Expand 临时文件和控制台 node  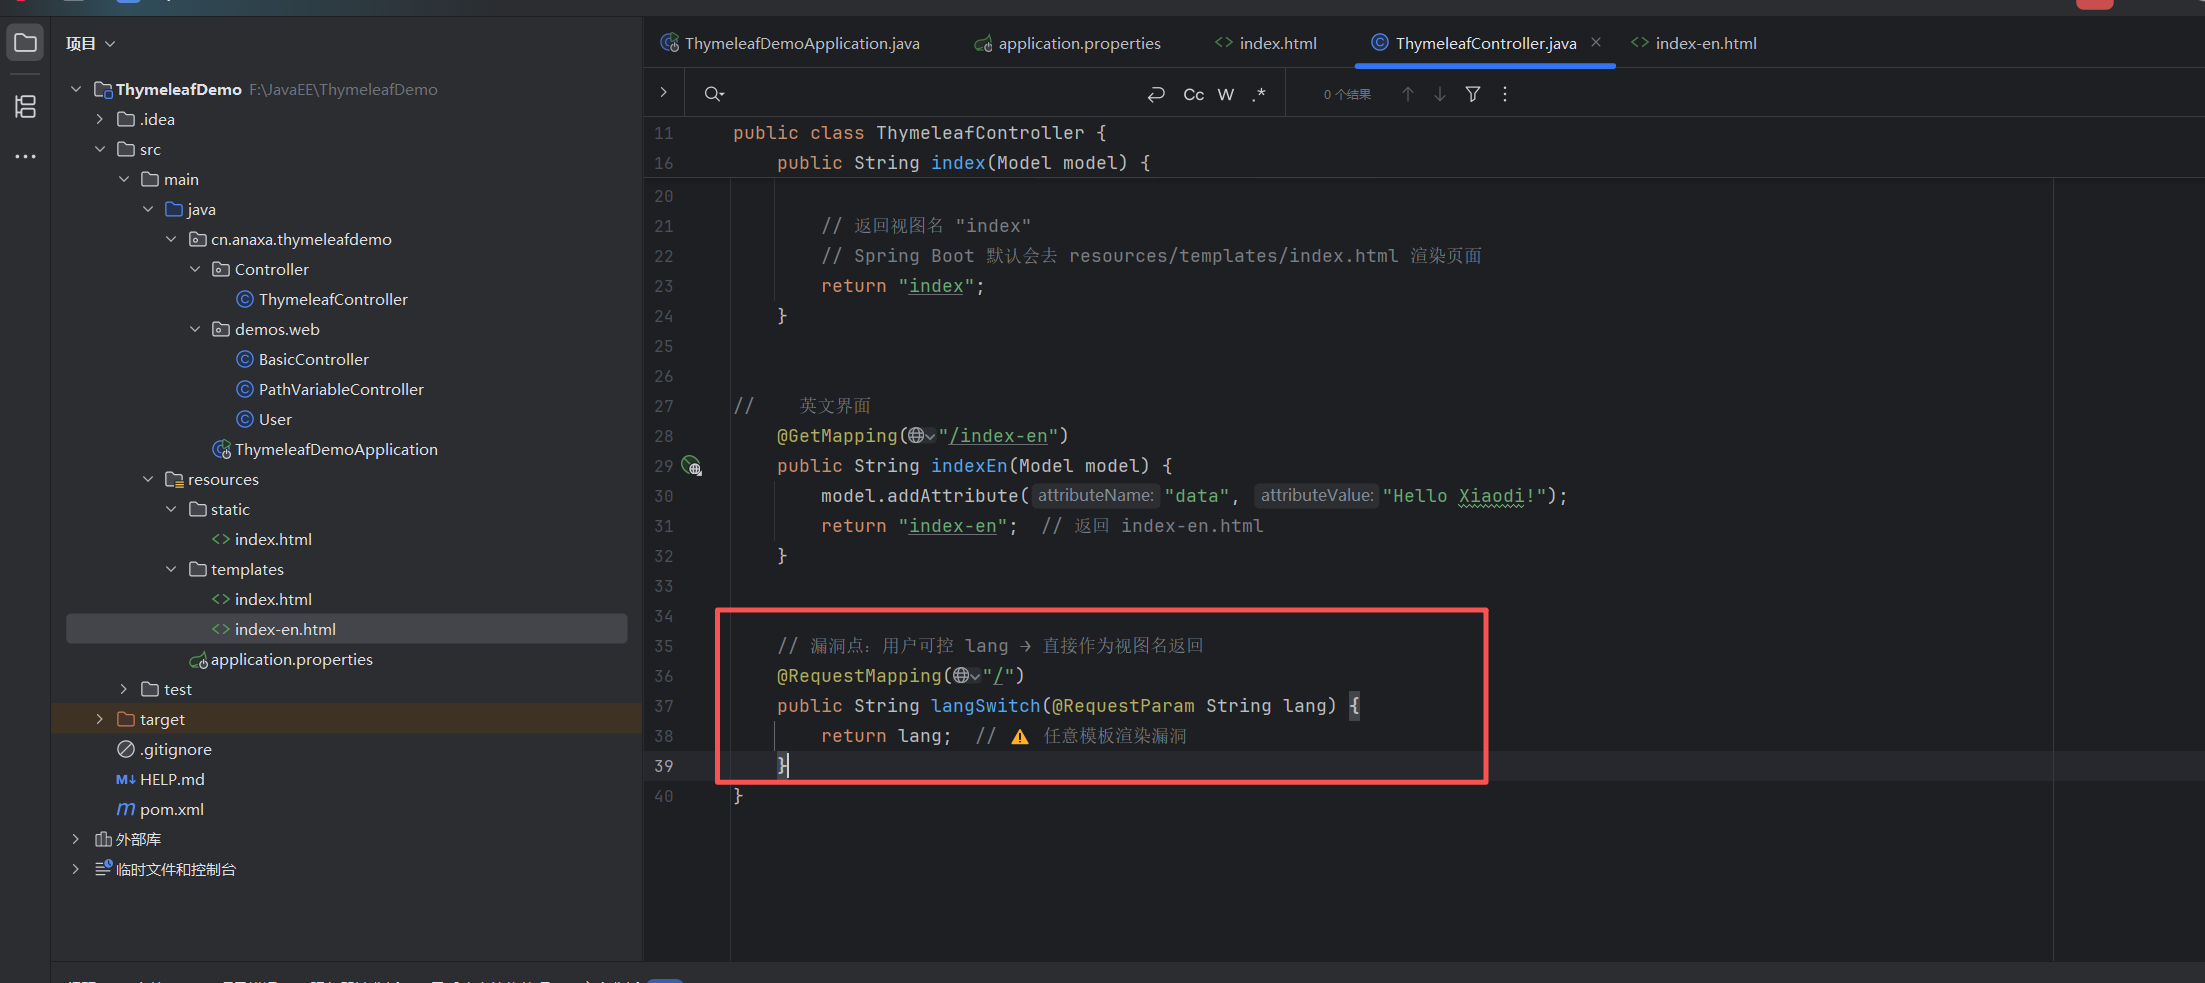[76, 869]
